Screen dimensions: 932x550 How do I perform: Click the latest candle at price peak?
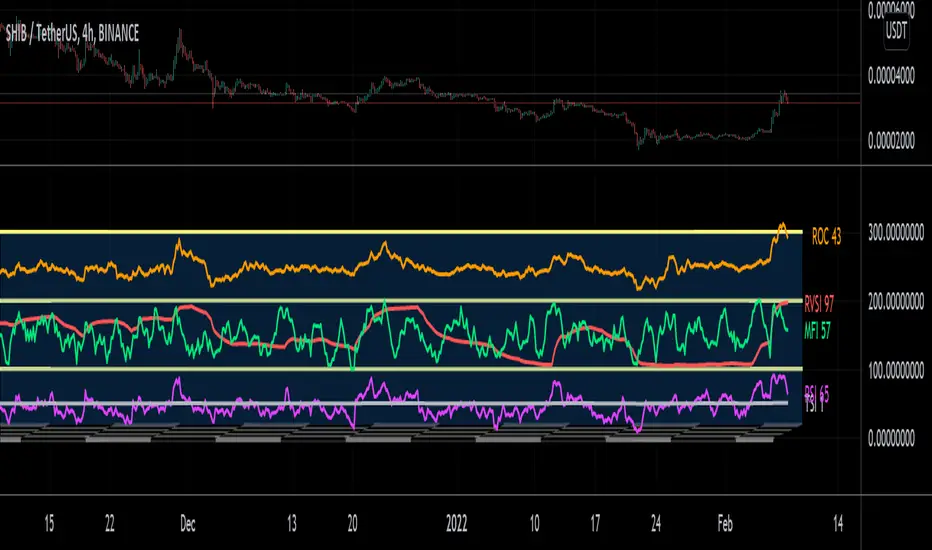[784, 96]
